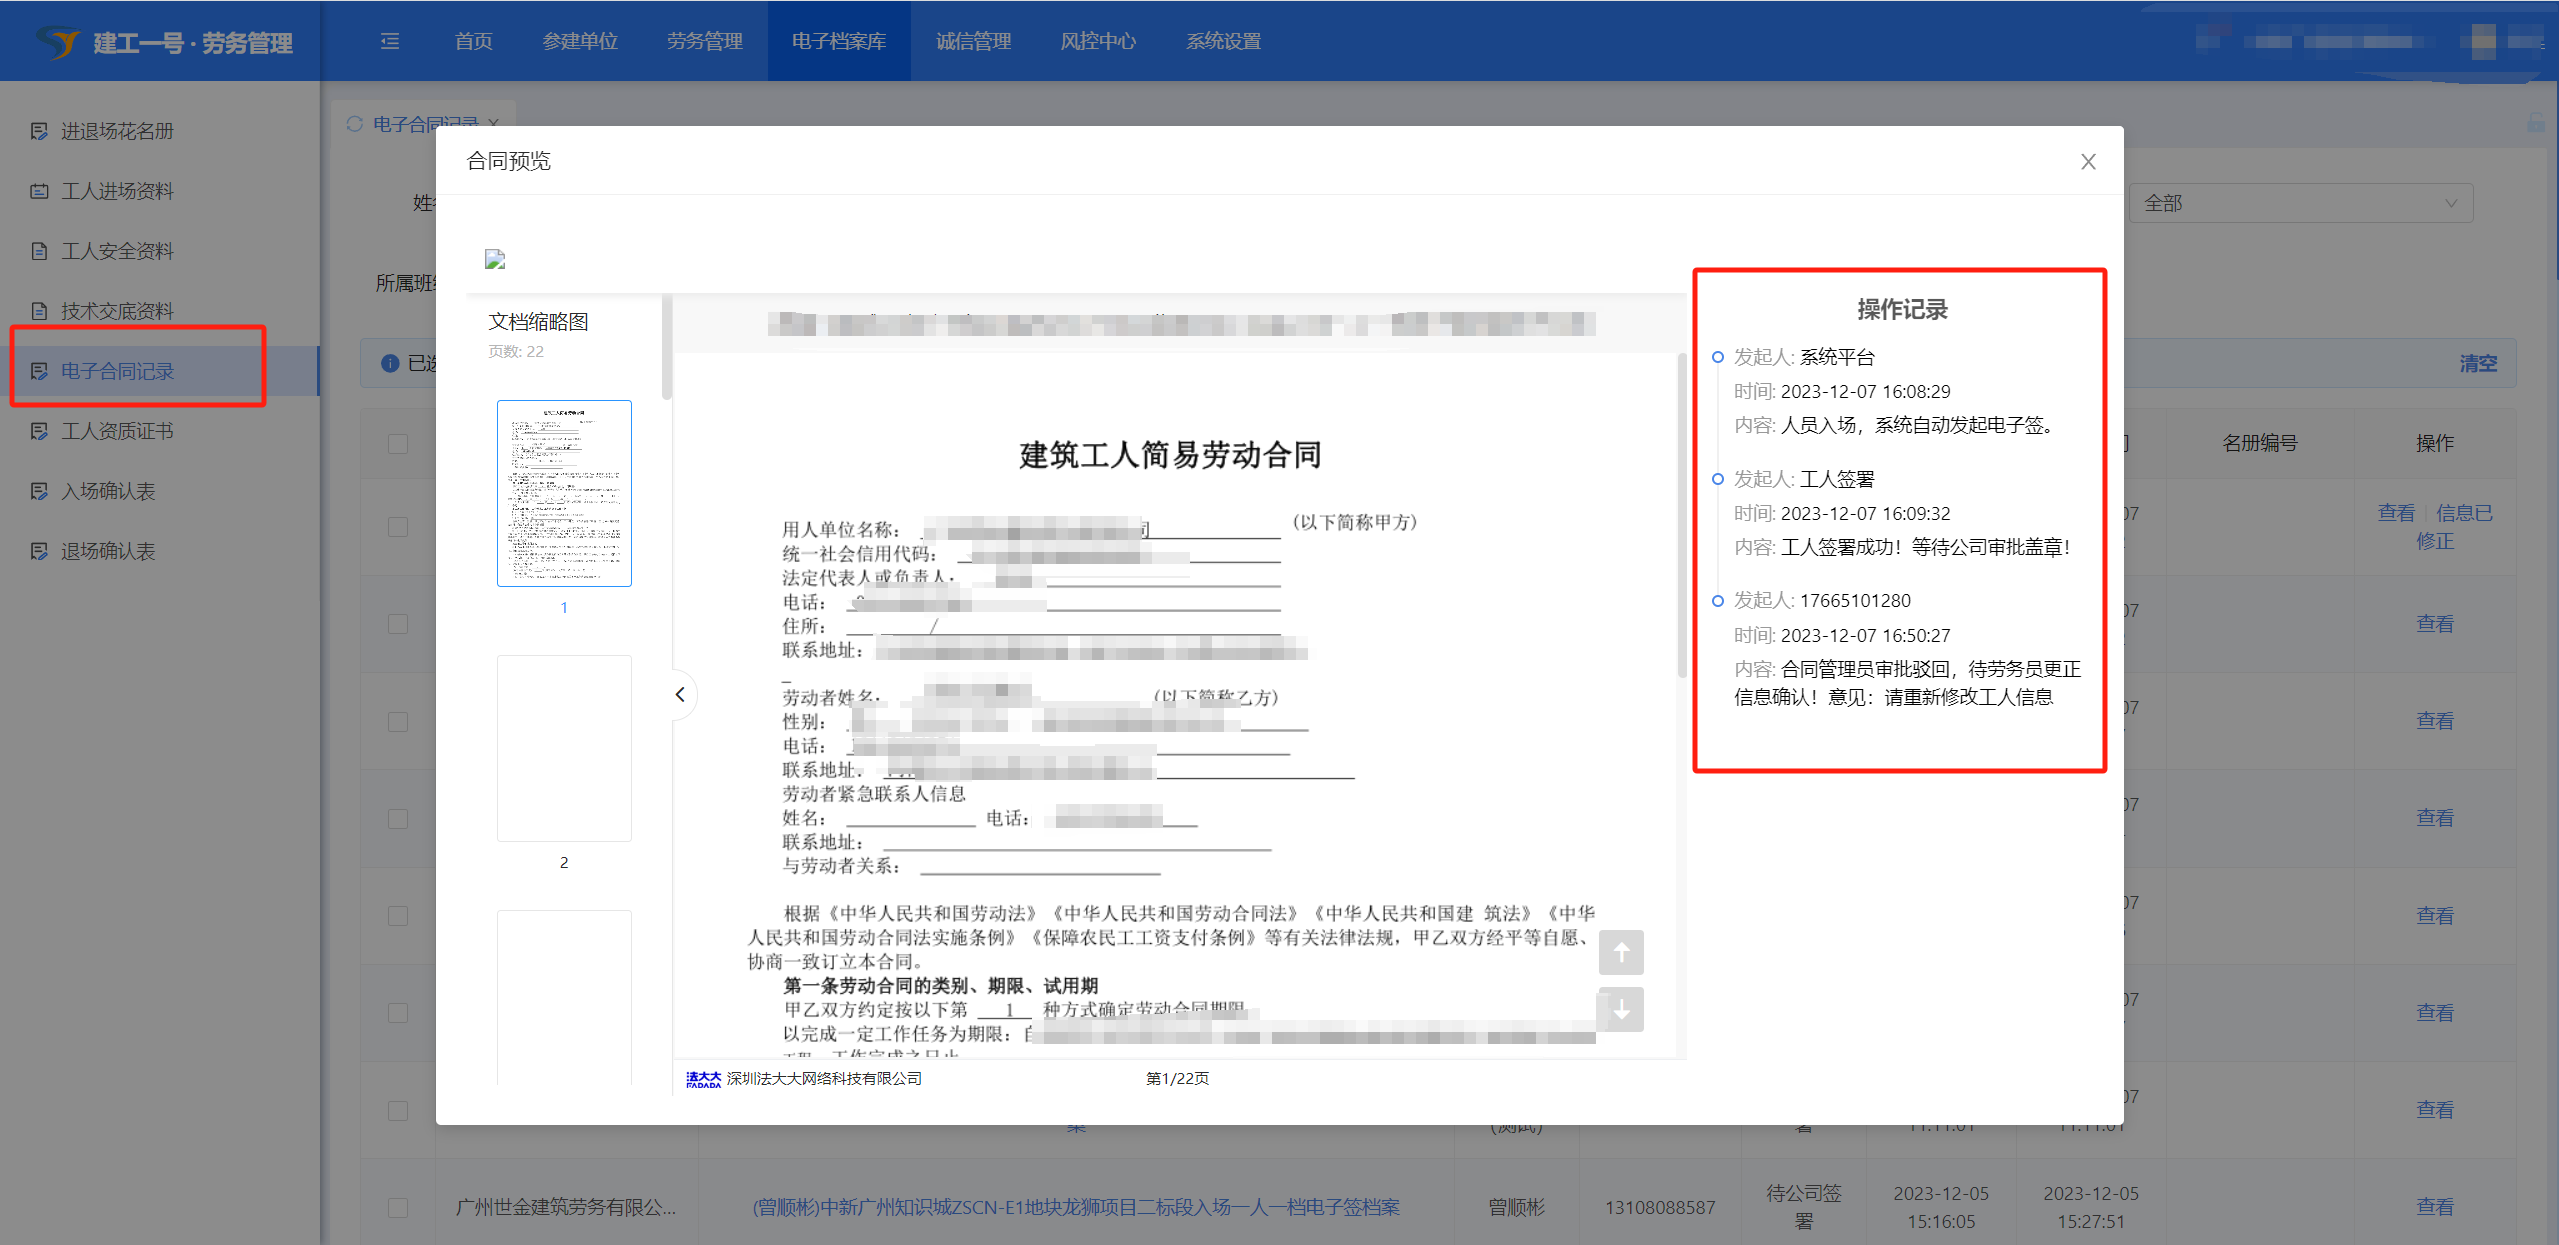Click the scroll down arrow button in preview

pyautogui.click(x=1620, y=1010)
